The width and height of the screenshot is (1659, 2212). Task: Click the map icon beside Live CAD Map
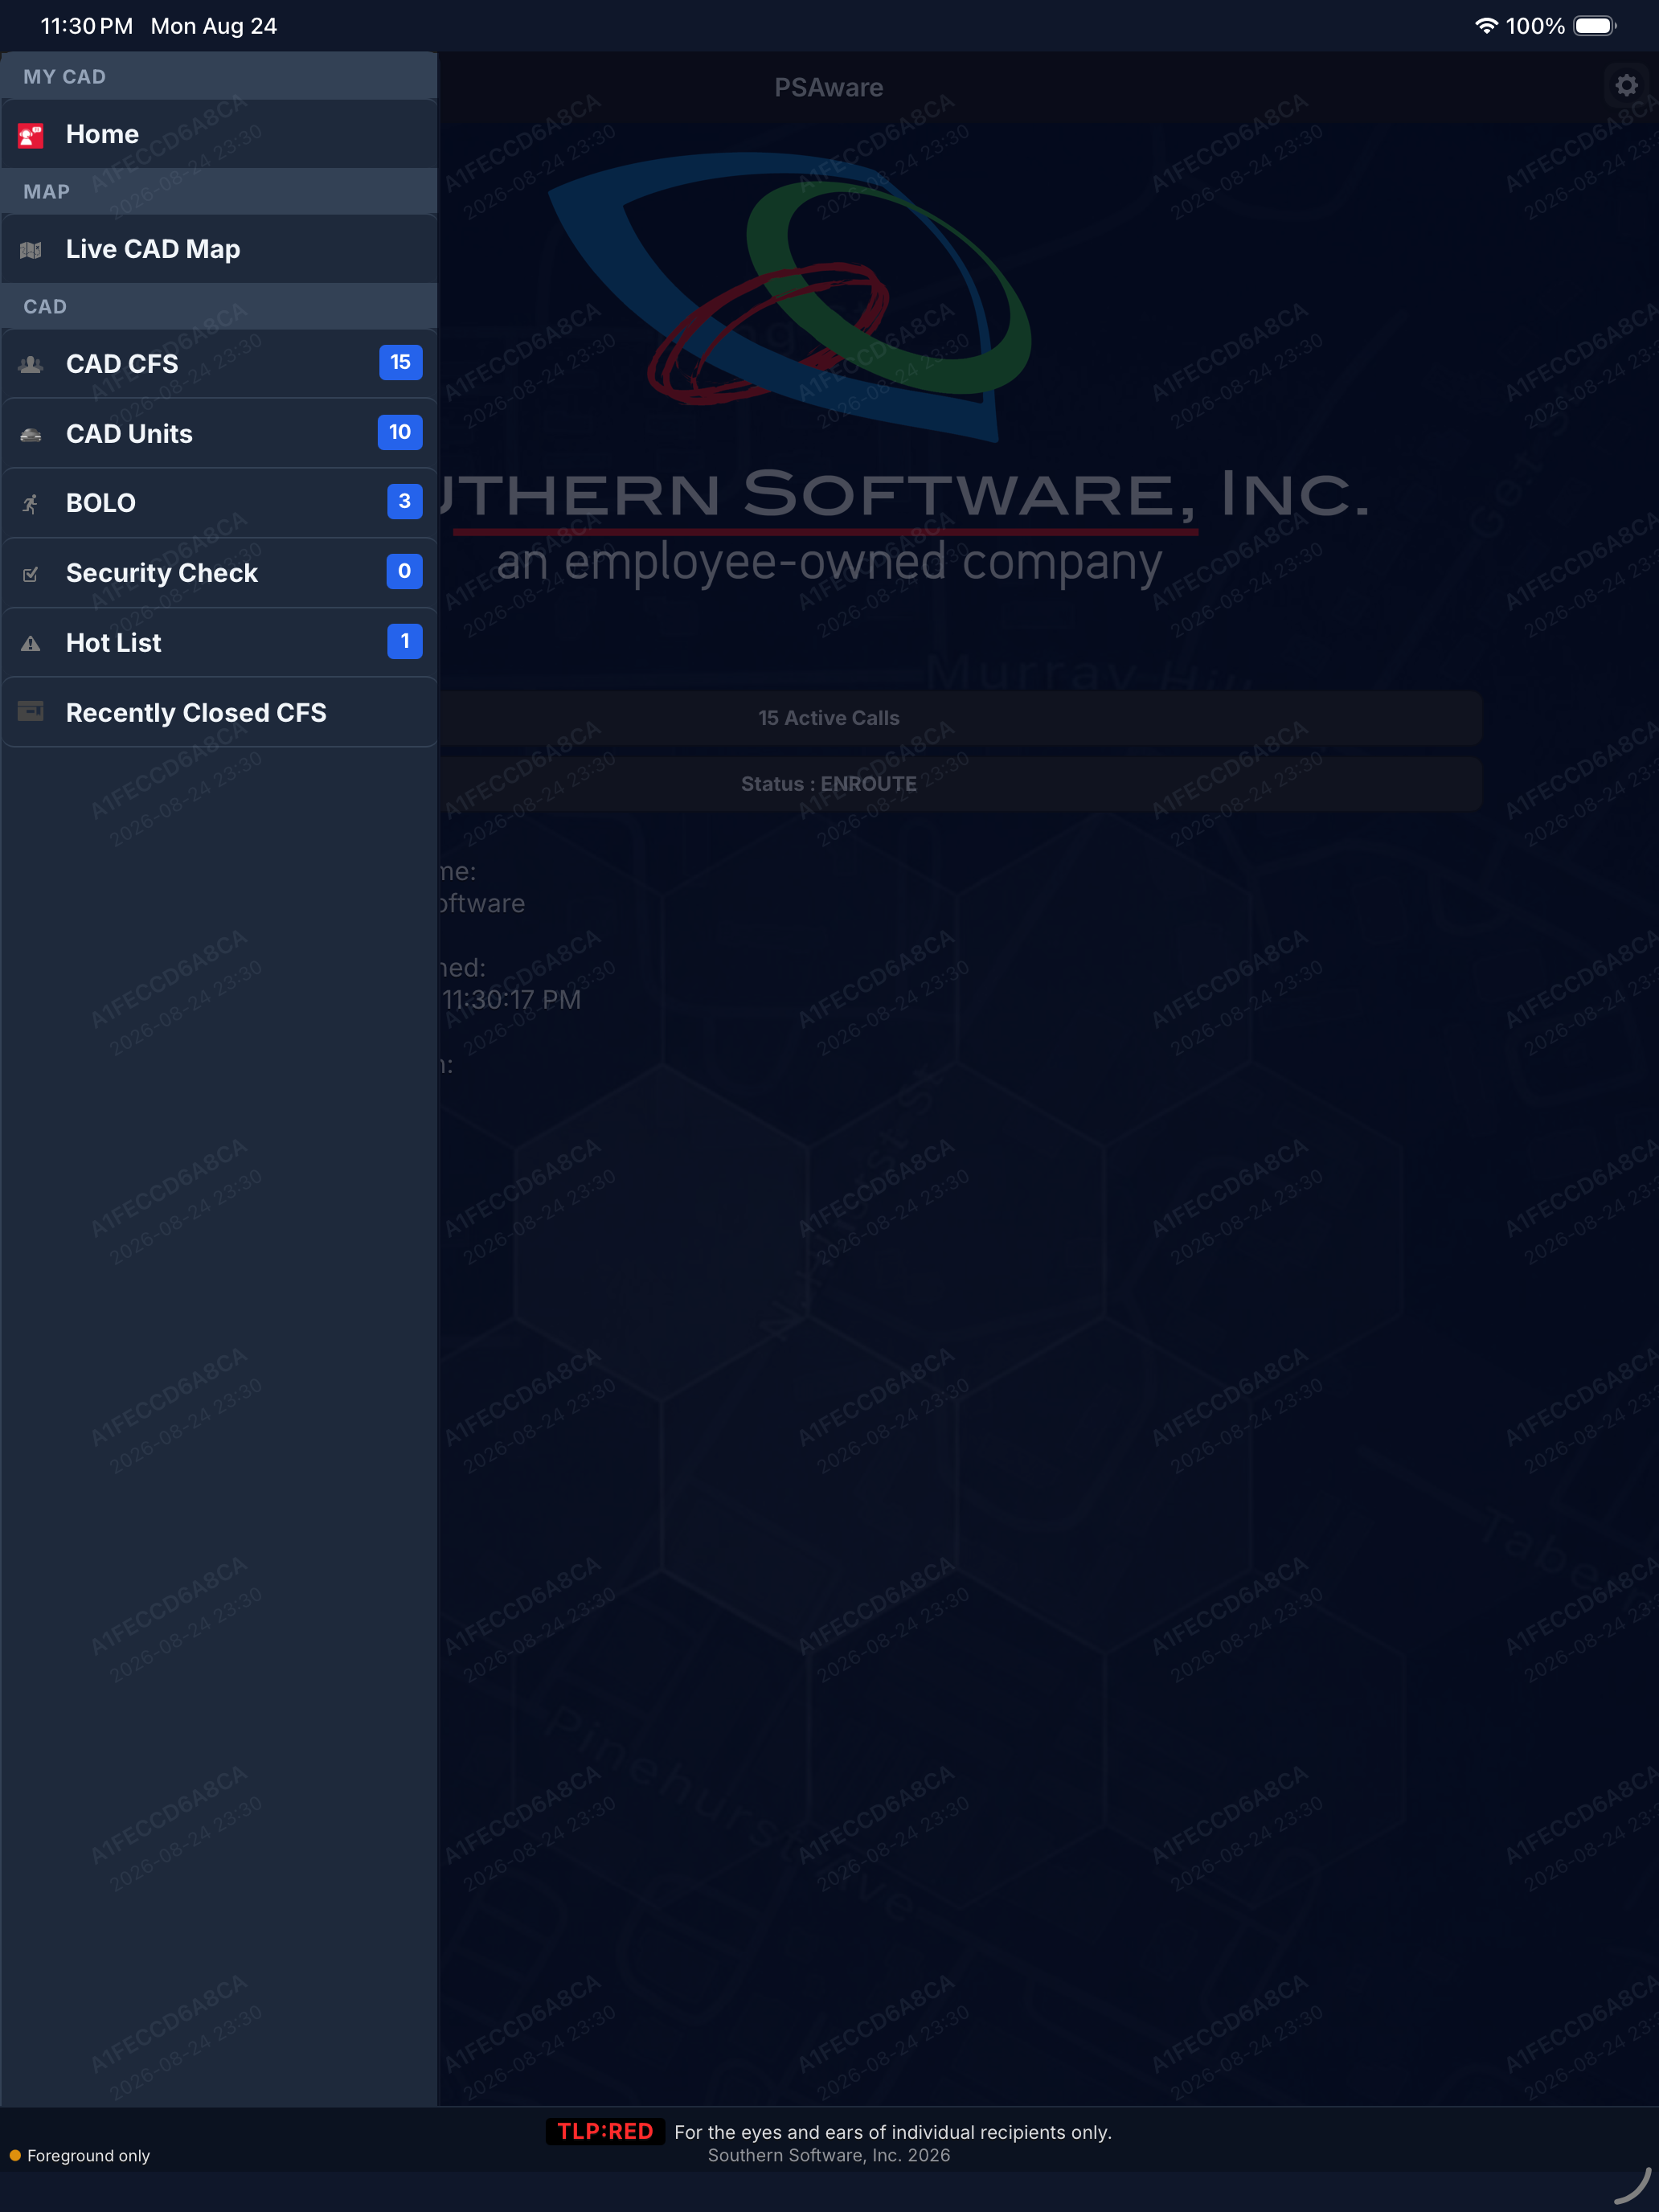(31, 250)
